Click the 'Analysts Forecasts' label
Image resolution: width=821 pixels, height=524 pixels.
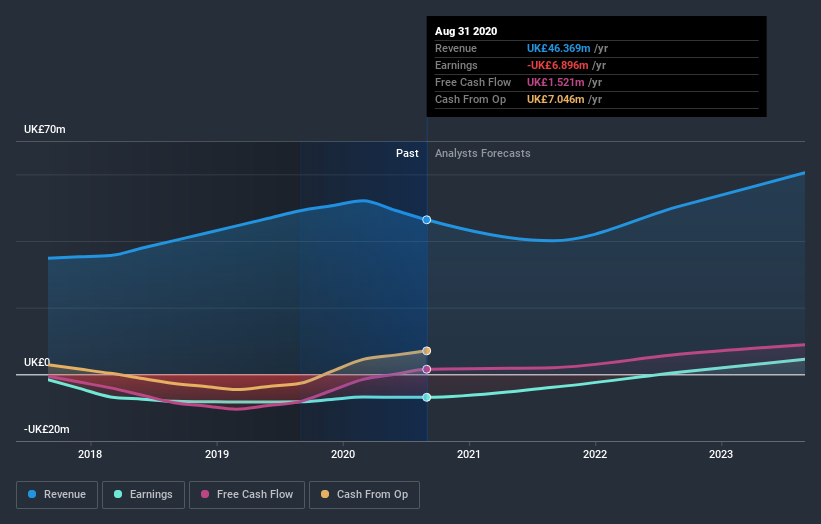coord(483,153)
